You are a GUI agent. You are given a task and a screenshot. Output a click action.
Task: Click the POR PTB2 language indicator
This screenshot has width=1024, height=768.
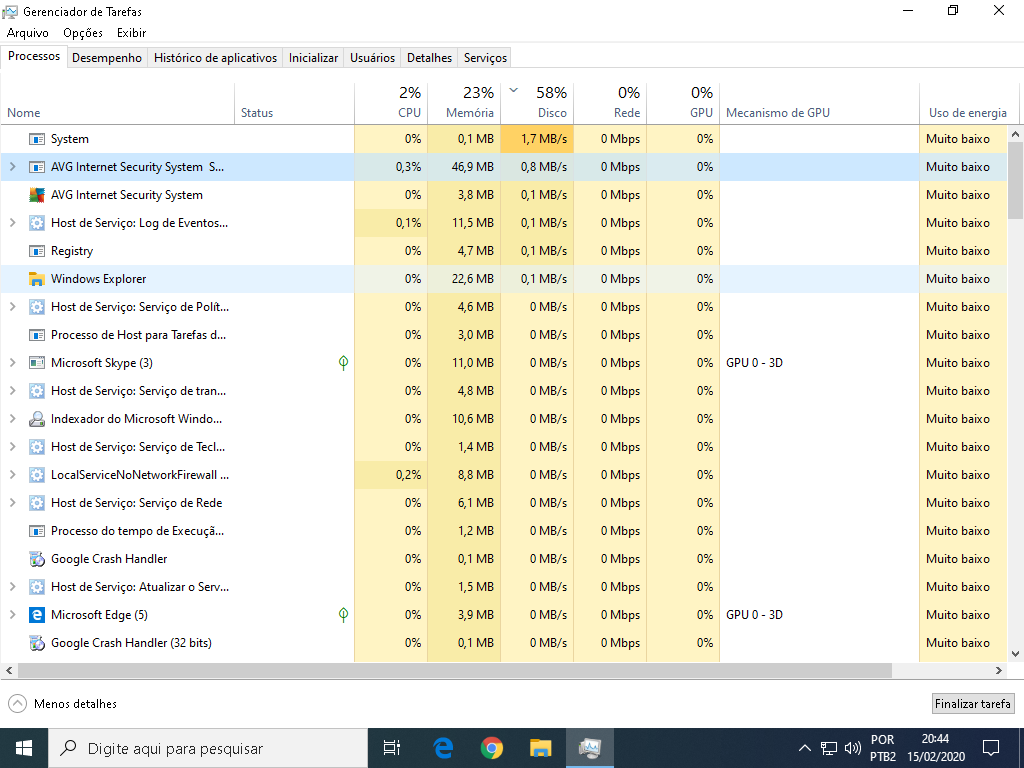[882, 748]
